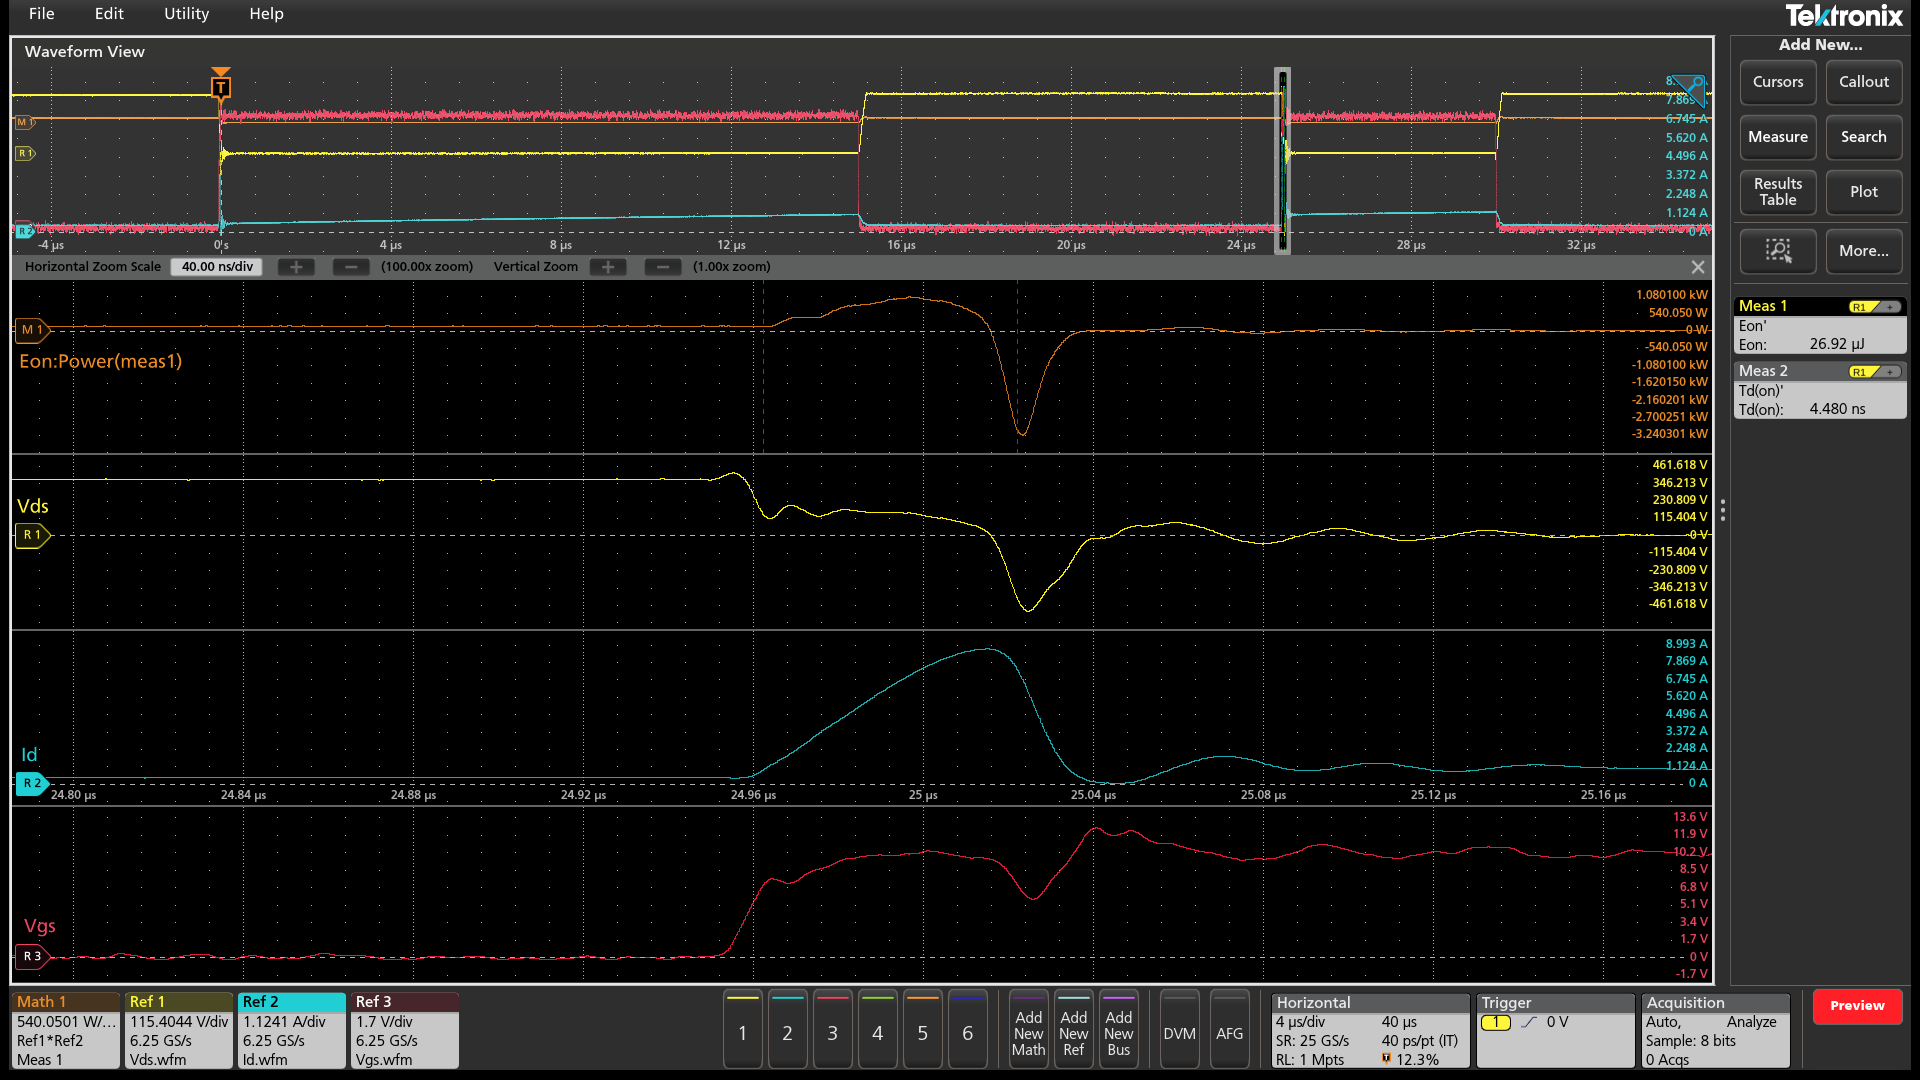
Task: Click the zoom box selection icon
Action: pyautogui.click(x=1777, y=250)
